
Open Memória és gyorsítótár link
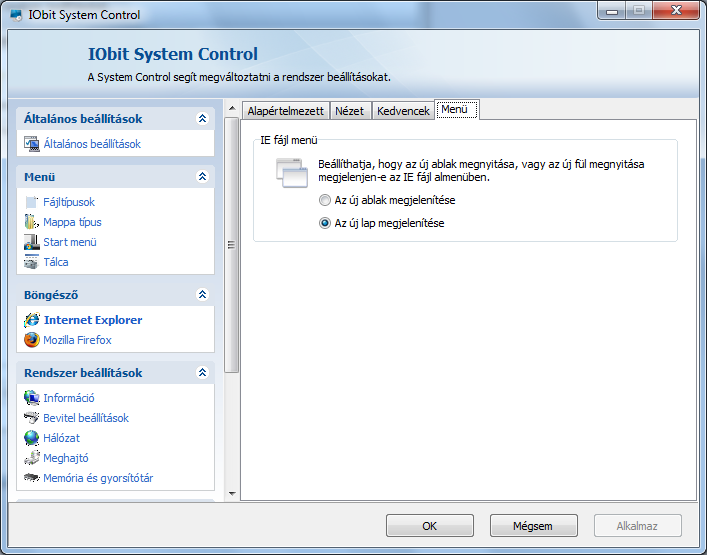(x=98, y=478)
